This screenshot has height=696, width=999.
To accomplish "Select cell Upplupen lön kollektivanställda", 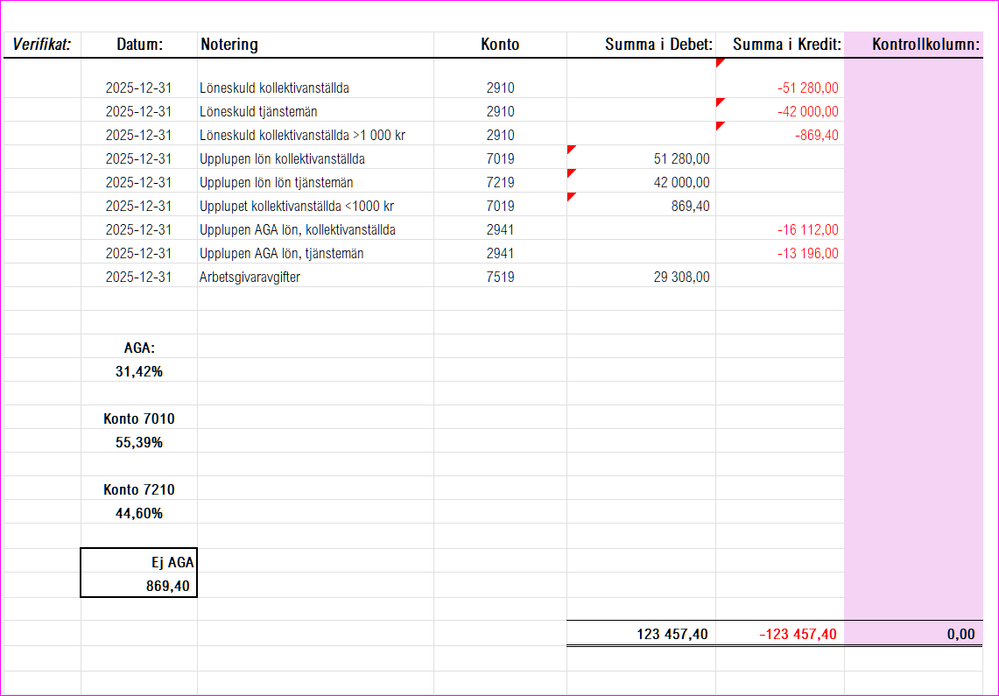I will click(315, 159).
